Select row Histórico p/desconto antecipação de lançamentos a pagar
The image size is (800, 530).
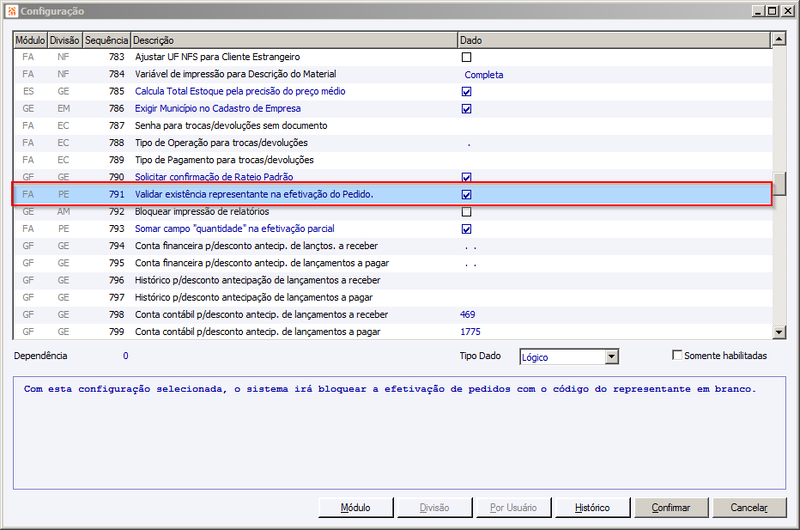(x=392, y=298)
